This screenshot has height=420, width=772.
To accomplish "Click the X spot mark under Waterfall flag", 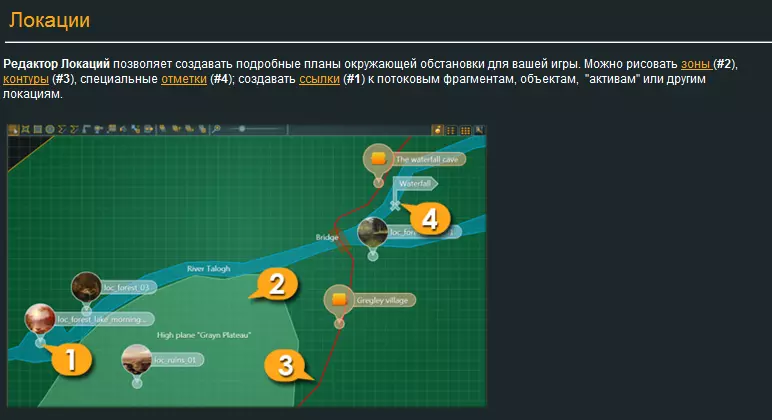I will coord(395,205).
